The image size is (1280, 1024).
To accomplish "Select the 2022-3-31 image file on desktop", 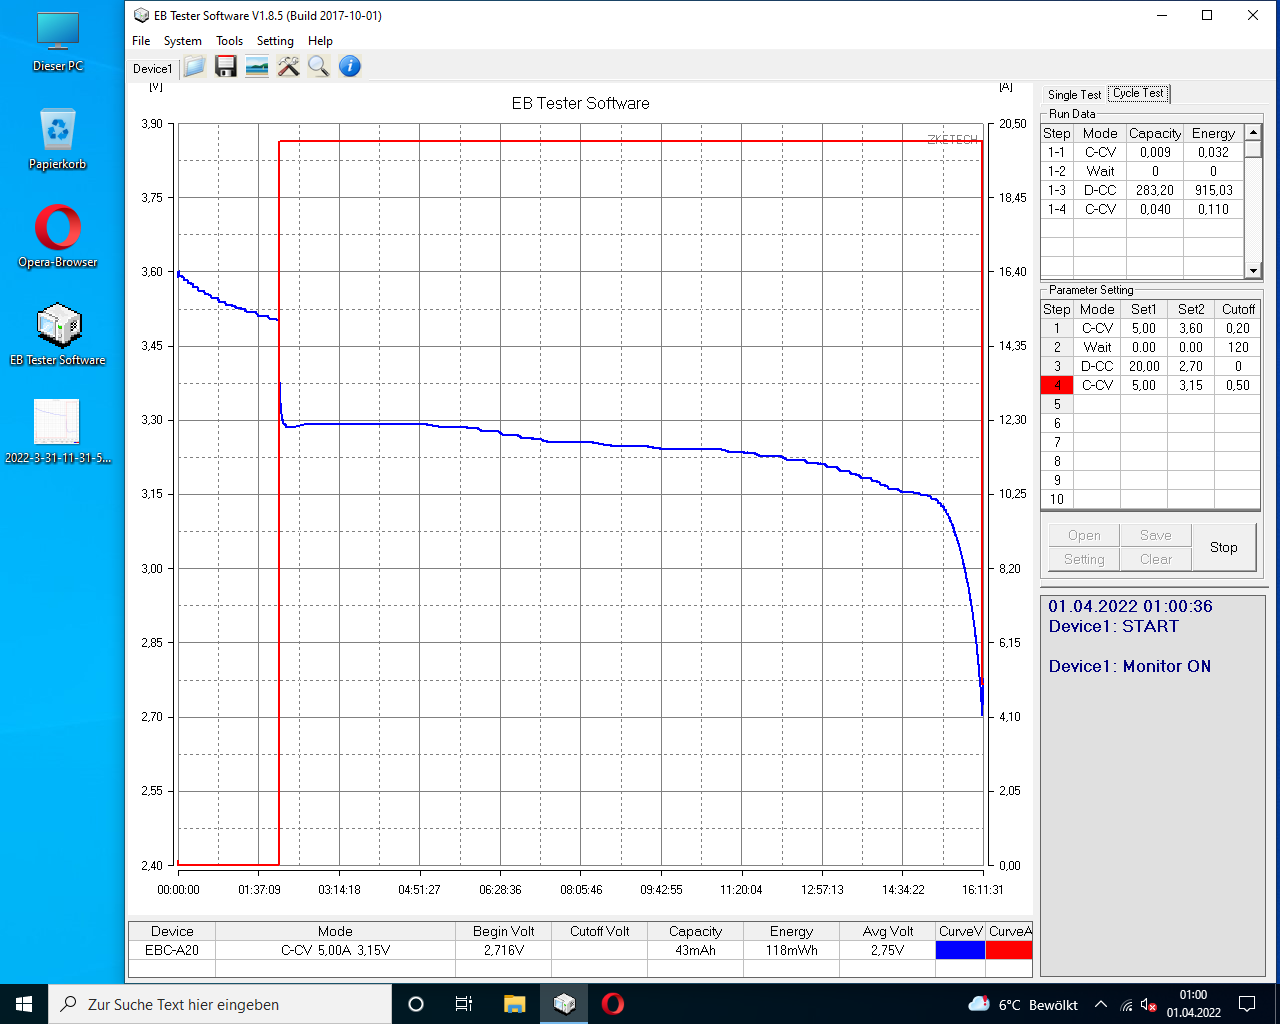I will click(x=58, y=432).
